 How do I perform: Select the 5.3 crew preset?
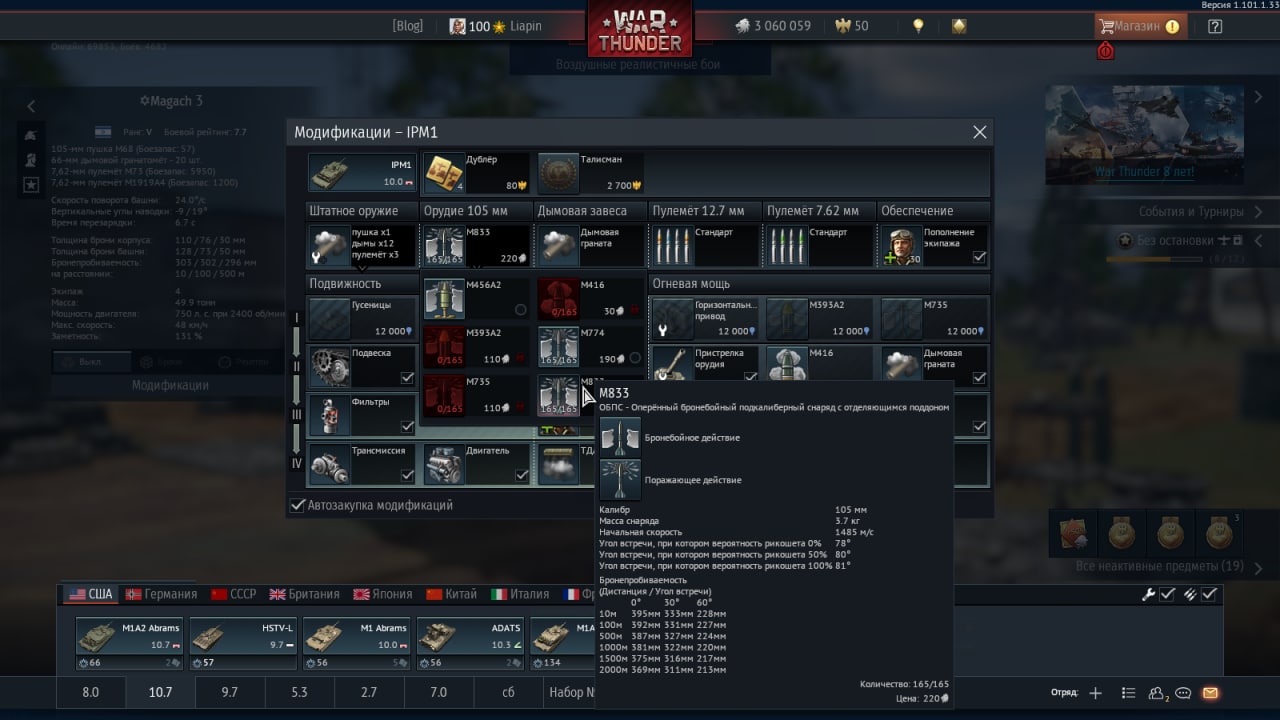pos(299,692)
